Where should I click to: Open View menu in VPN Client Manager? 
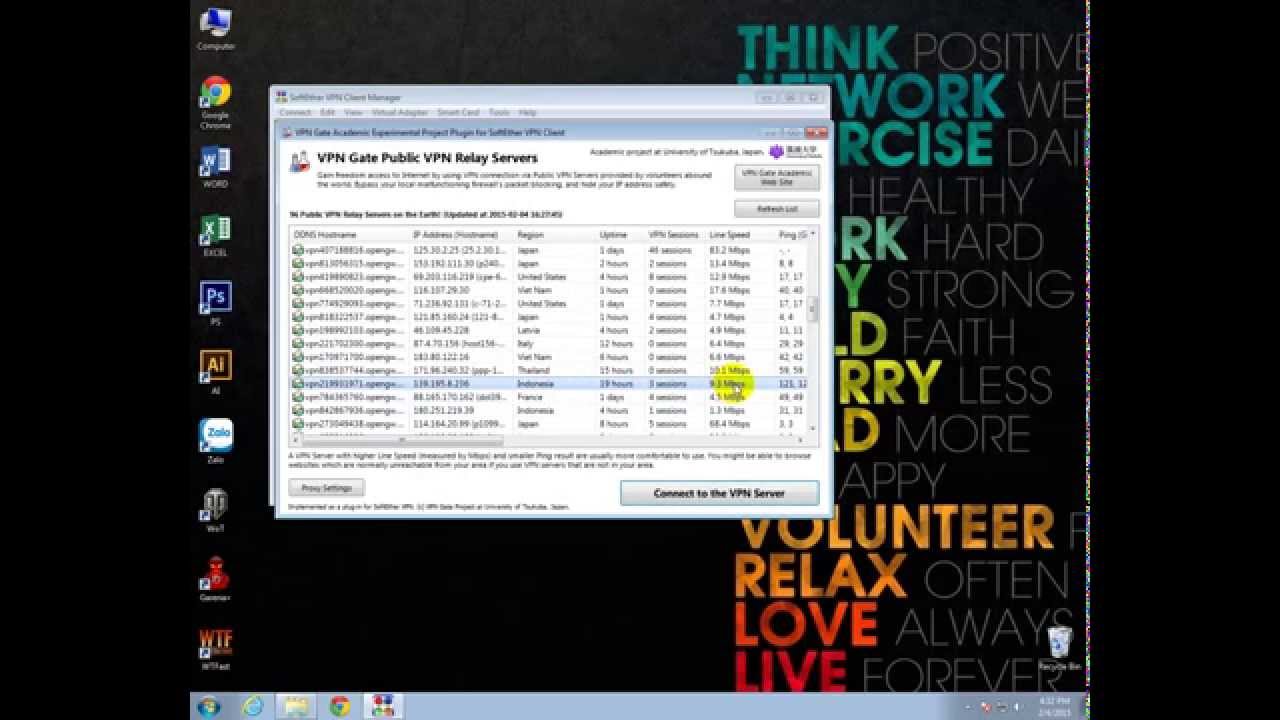[x=353, y=113]
